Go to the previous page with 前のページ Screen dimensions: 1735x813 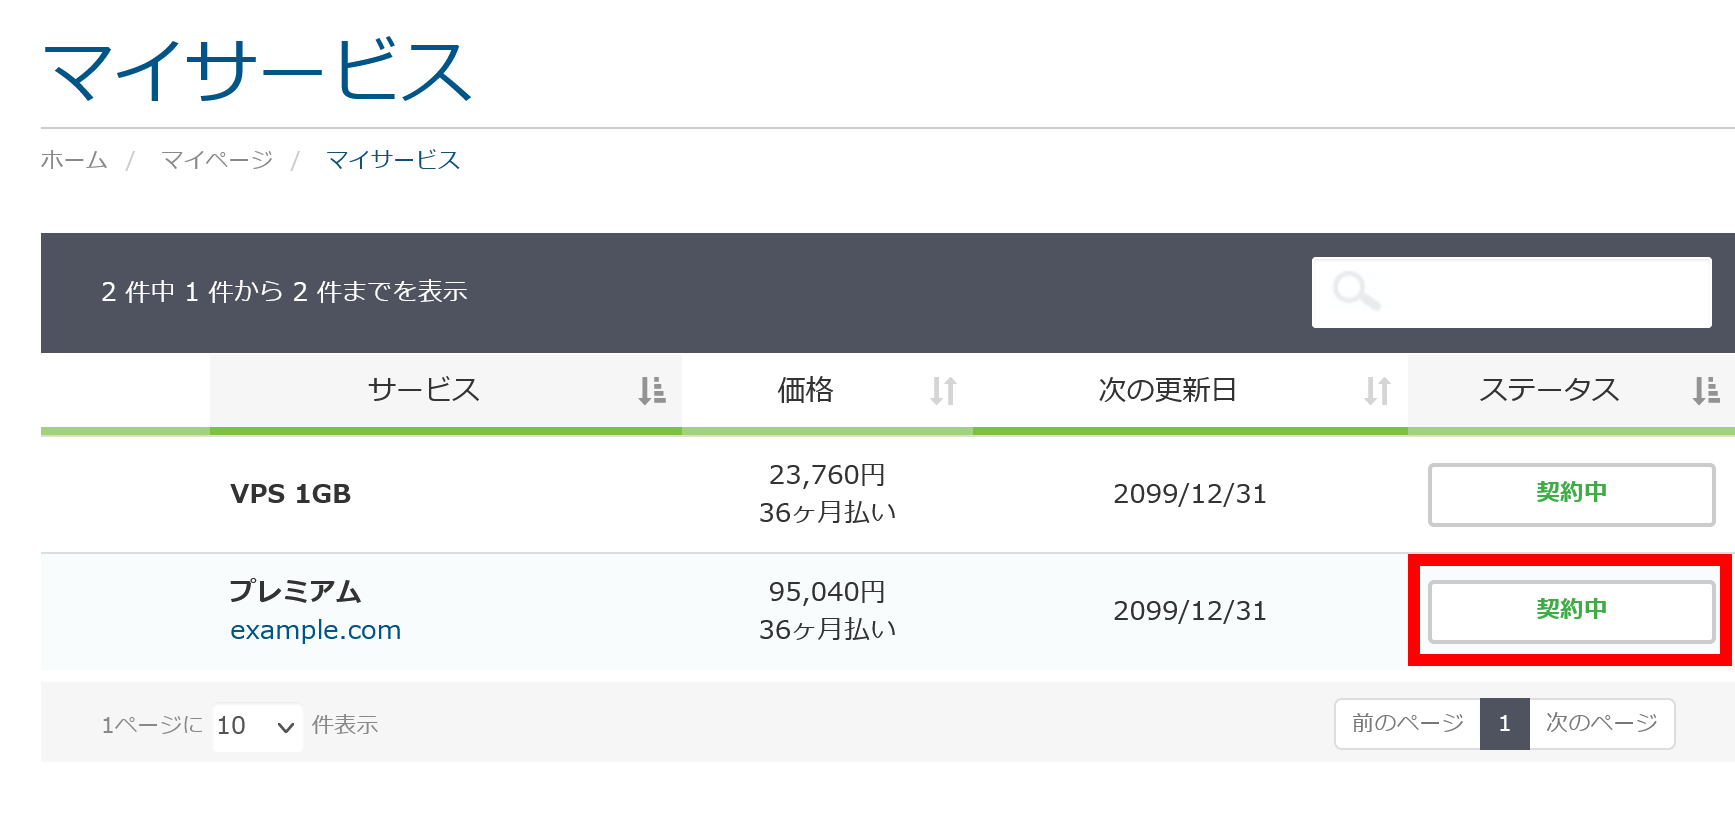pyautogui.click(x=1407, y=723)
